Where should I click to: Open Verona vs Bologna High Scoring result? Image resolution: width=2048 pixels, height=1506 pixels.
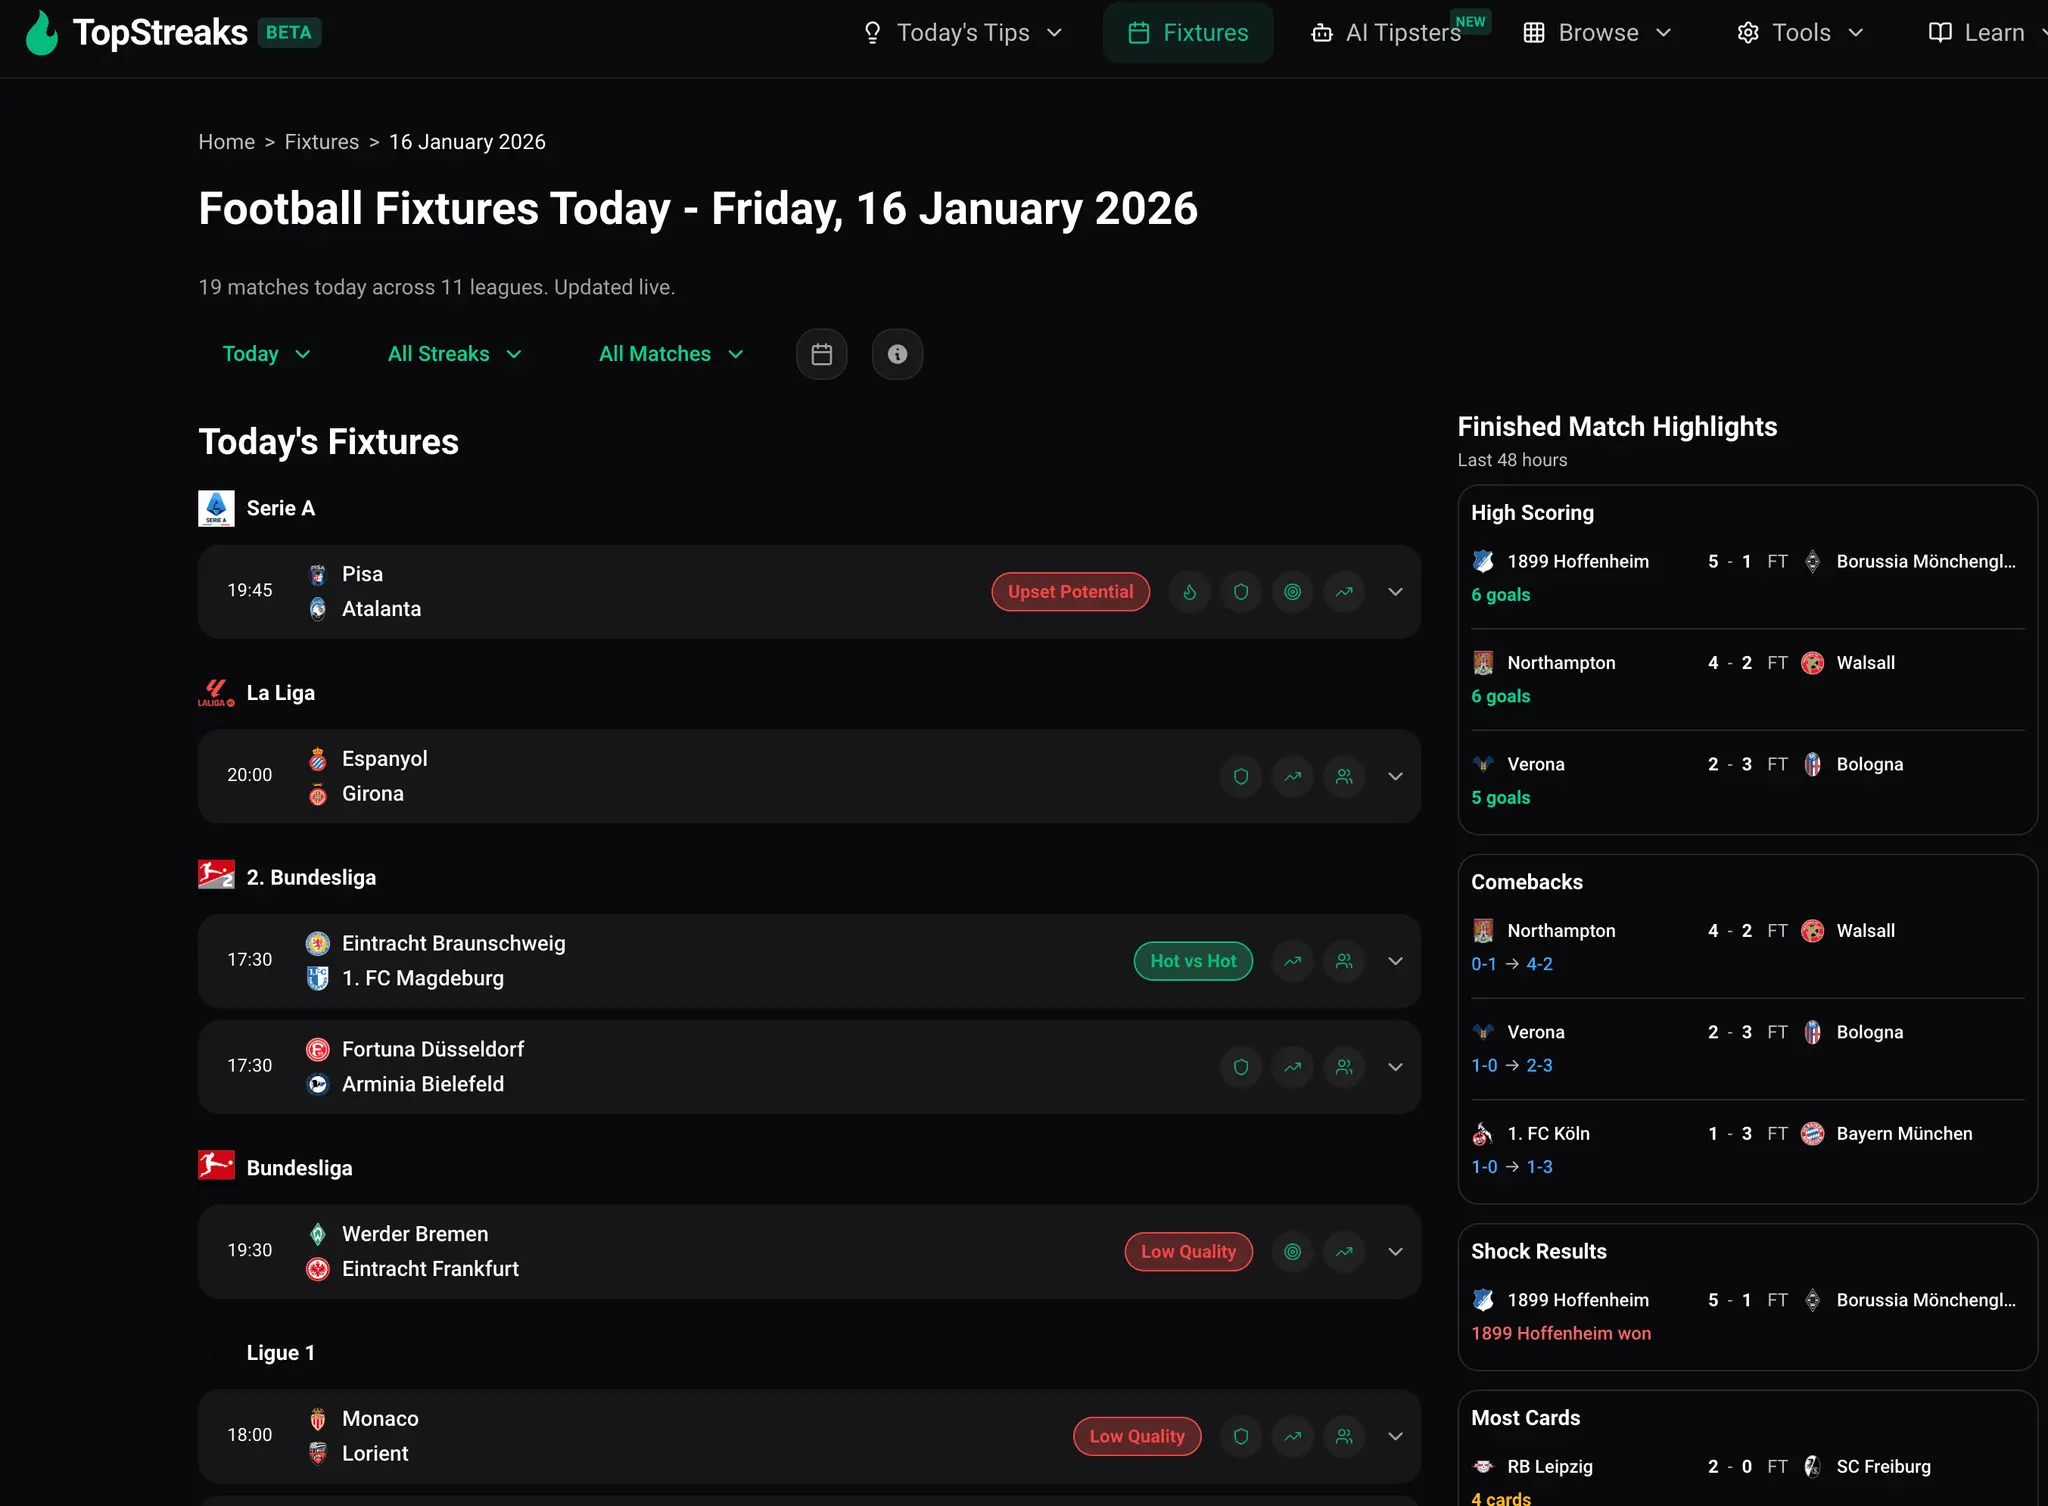1747,780
